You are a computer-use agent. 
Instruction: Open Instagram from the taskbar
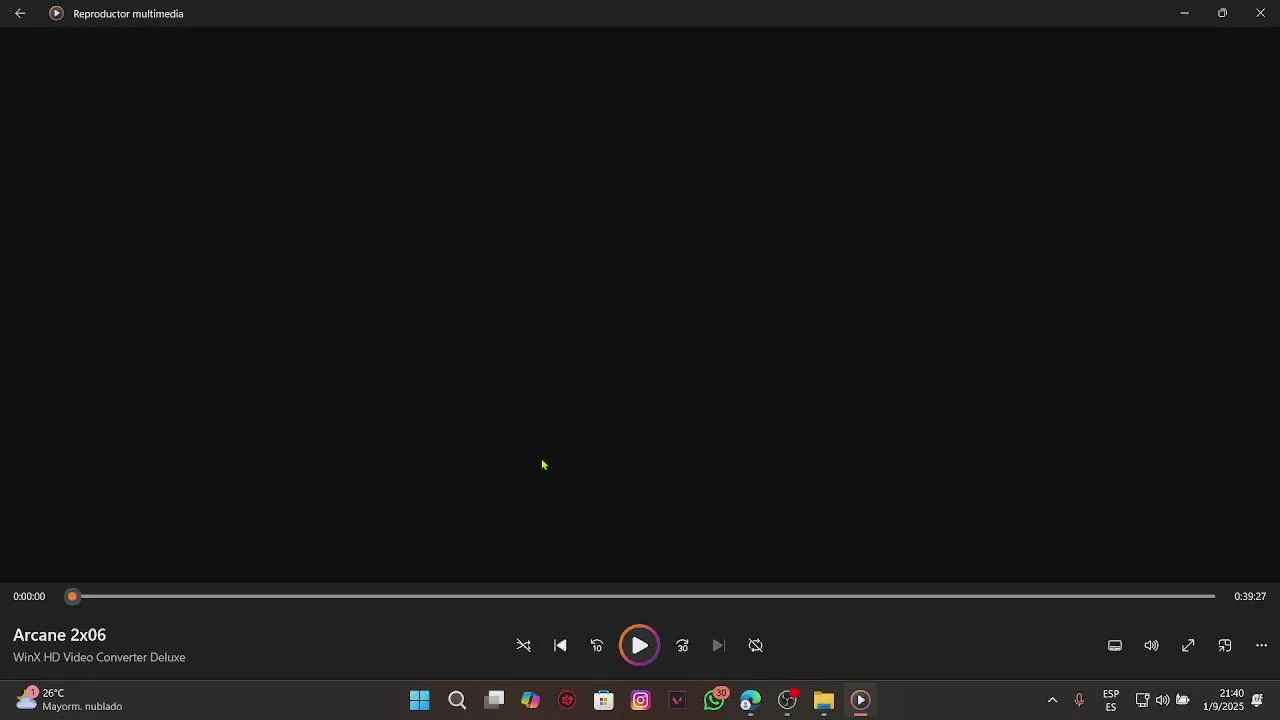641,700
